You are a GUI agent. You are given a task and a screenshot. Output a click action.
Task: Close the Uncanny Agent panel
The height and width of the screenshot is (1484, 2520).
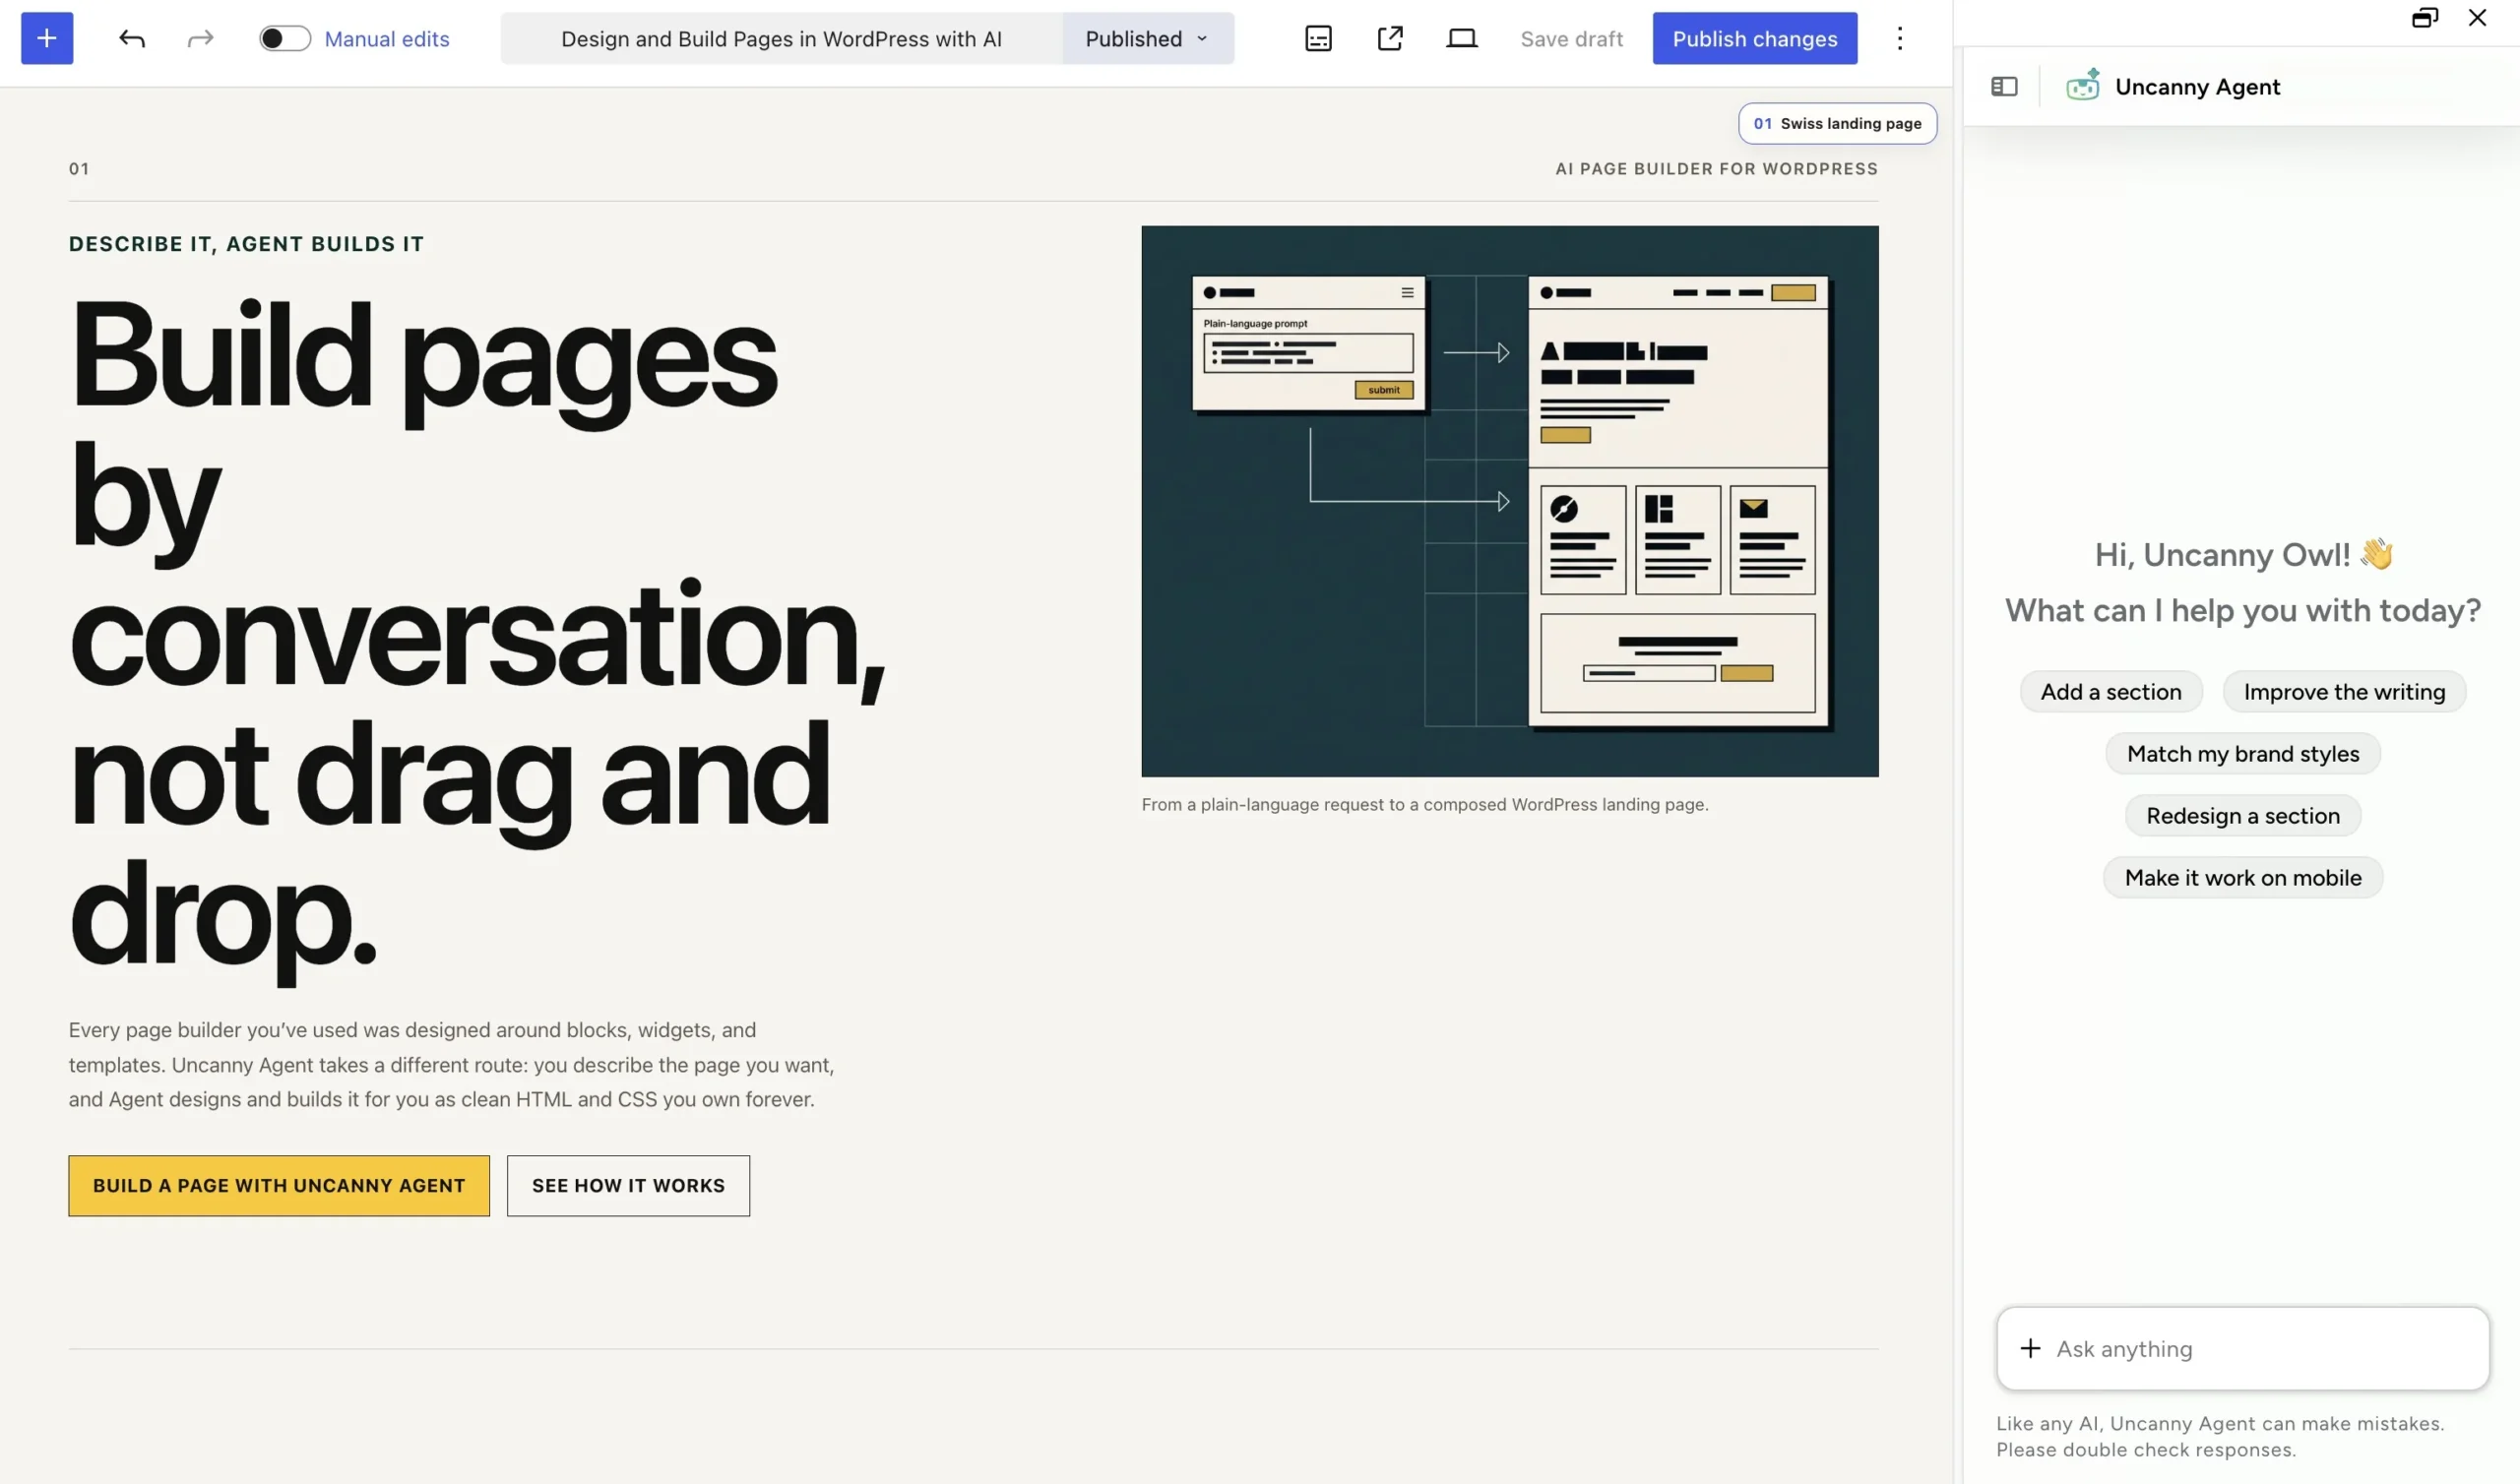coord(2477,18)
